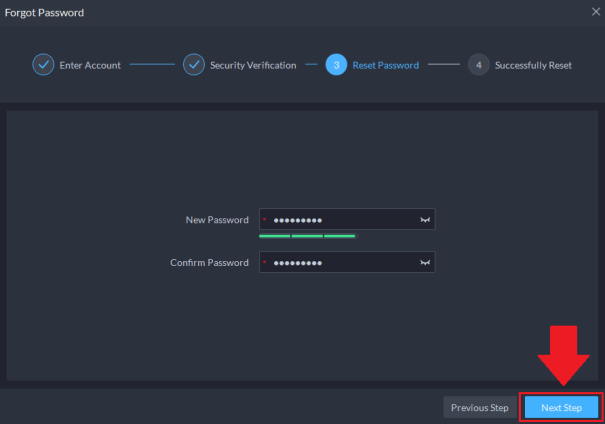Open the Security Verification step label
Image resolution: width=605 pixels, height=424 pixels.
coord(252,66)
